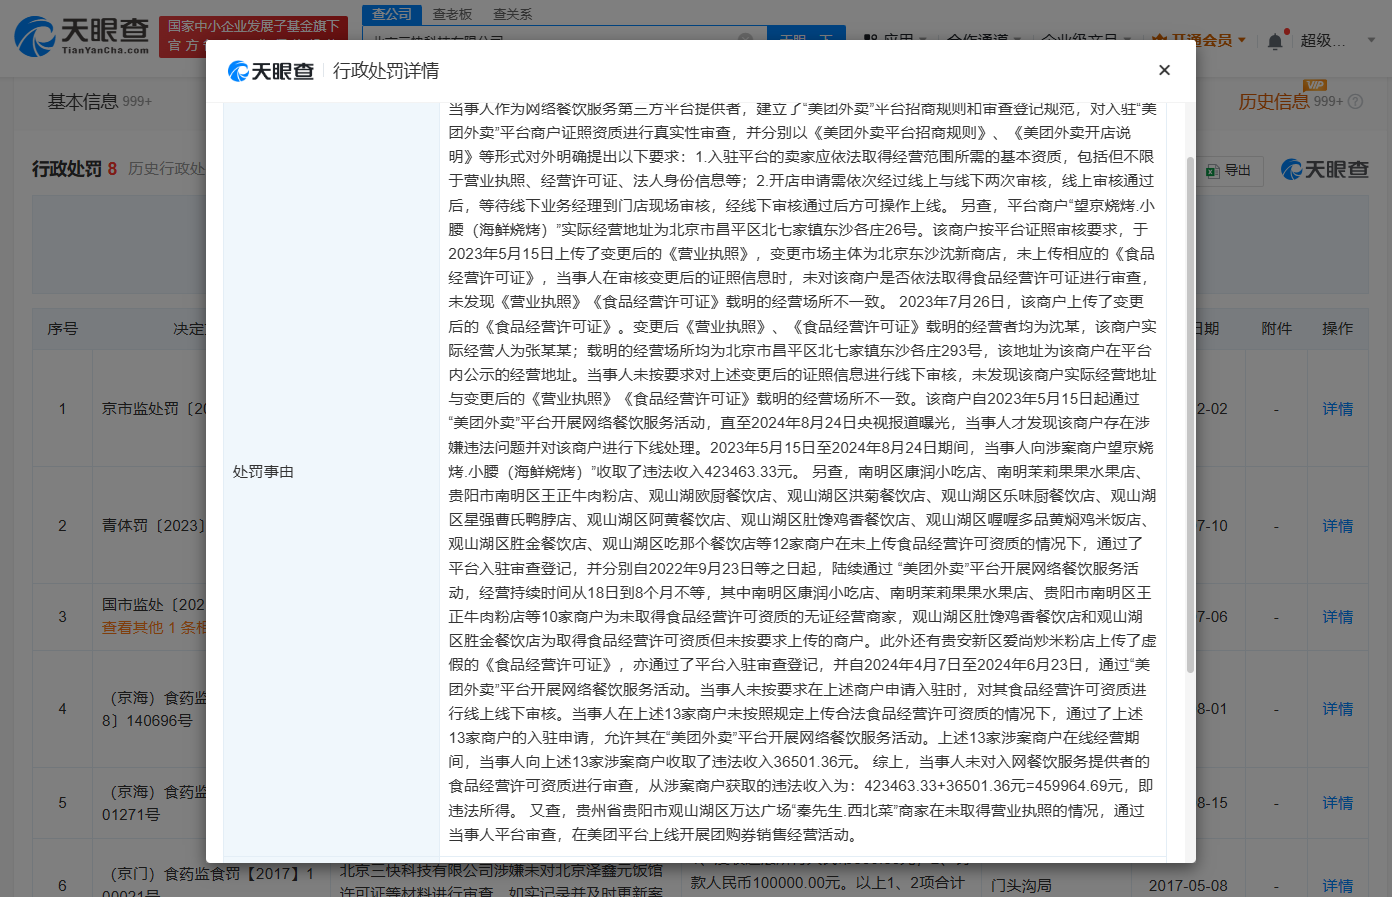Click the 天眼查 watermark logo beside 导出
1392x897 pixels.
pos(1325,170)
